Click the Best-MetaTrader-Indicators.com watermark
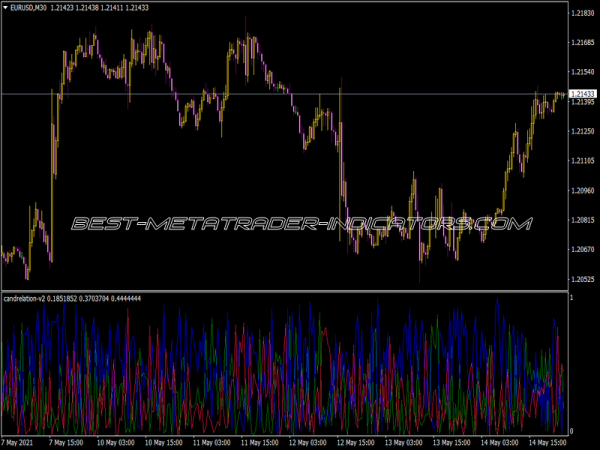Viewport: 600px width, 450px height. click(300, 224)
